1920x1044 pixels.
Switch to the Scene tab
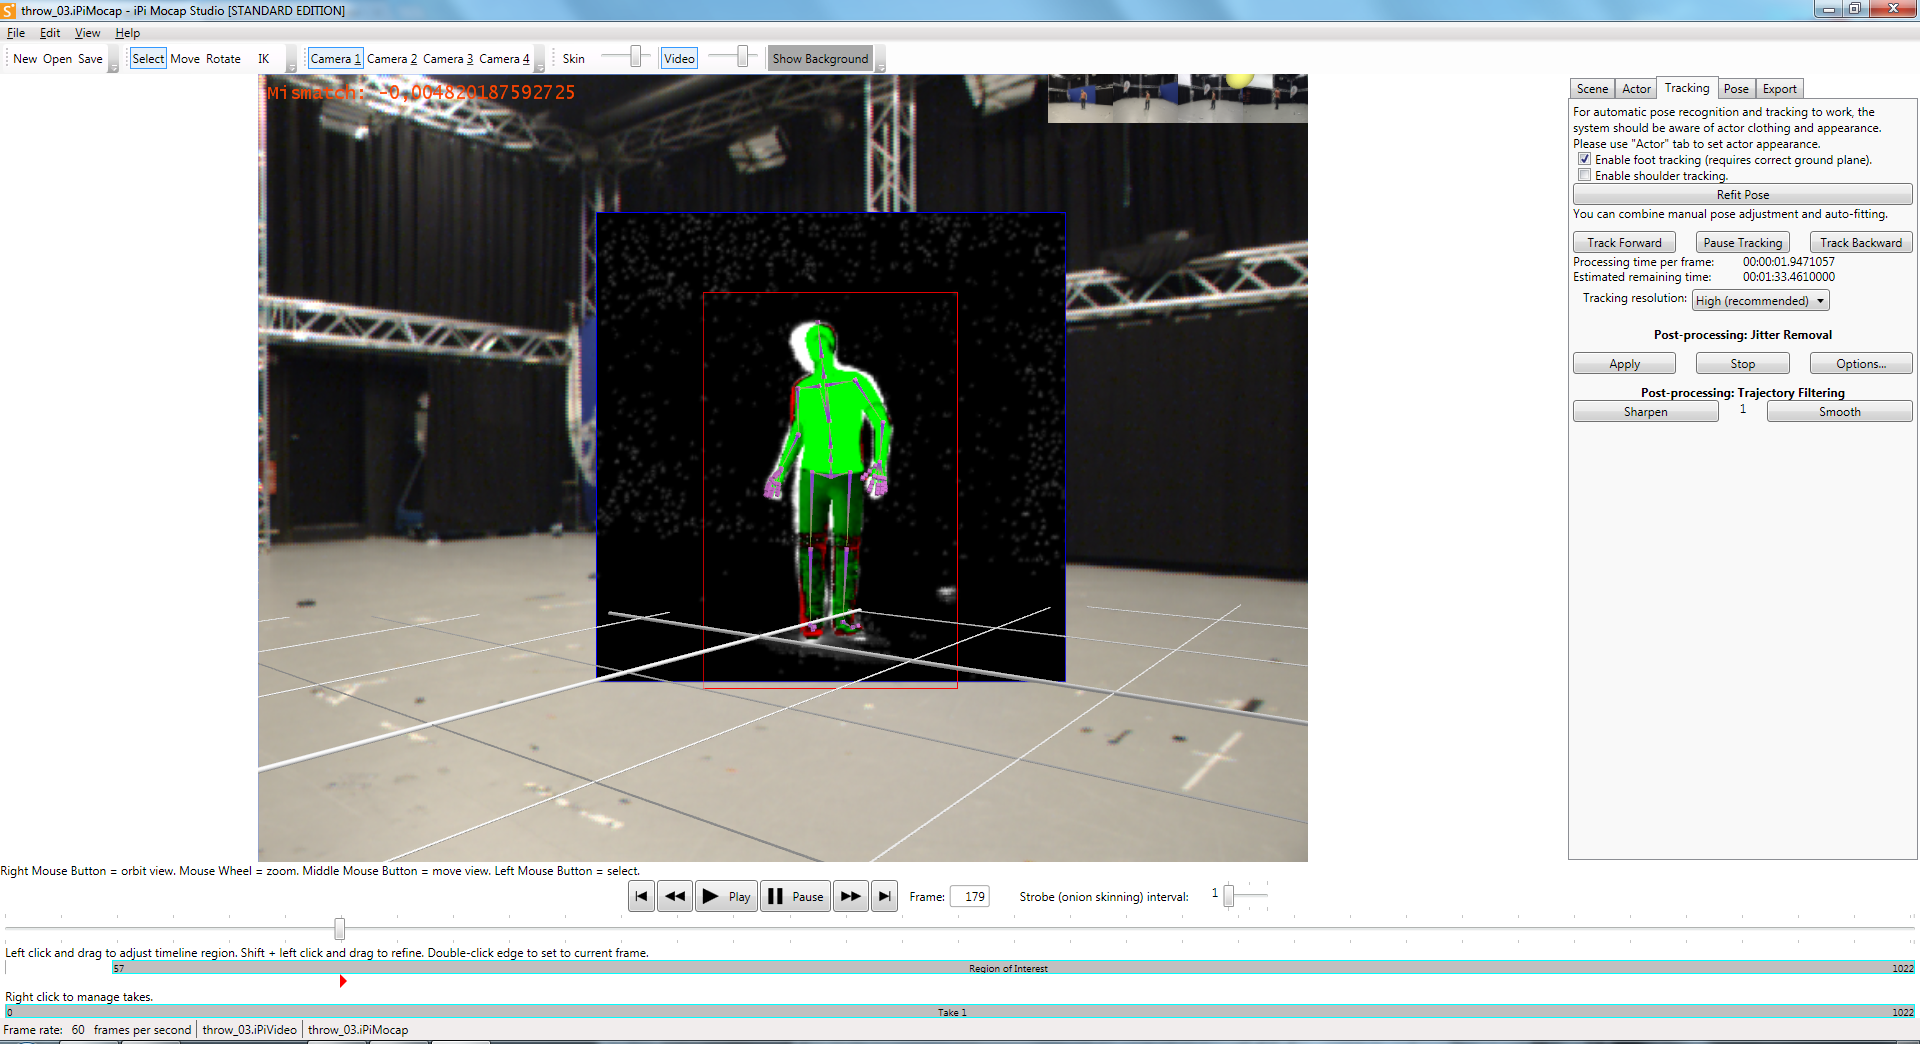tap(1592, 89)
